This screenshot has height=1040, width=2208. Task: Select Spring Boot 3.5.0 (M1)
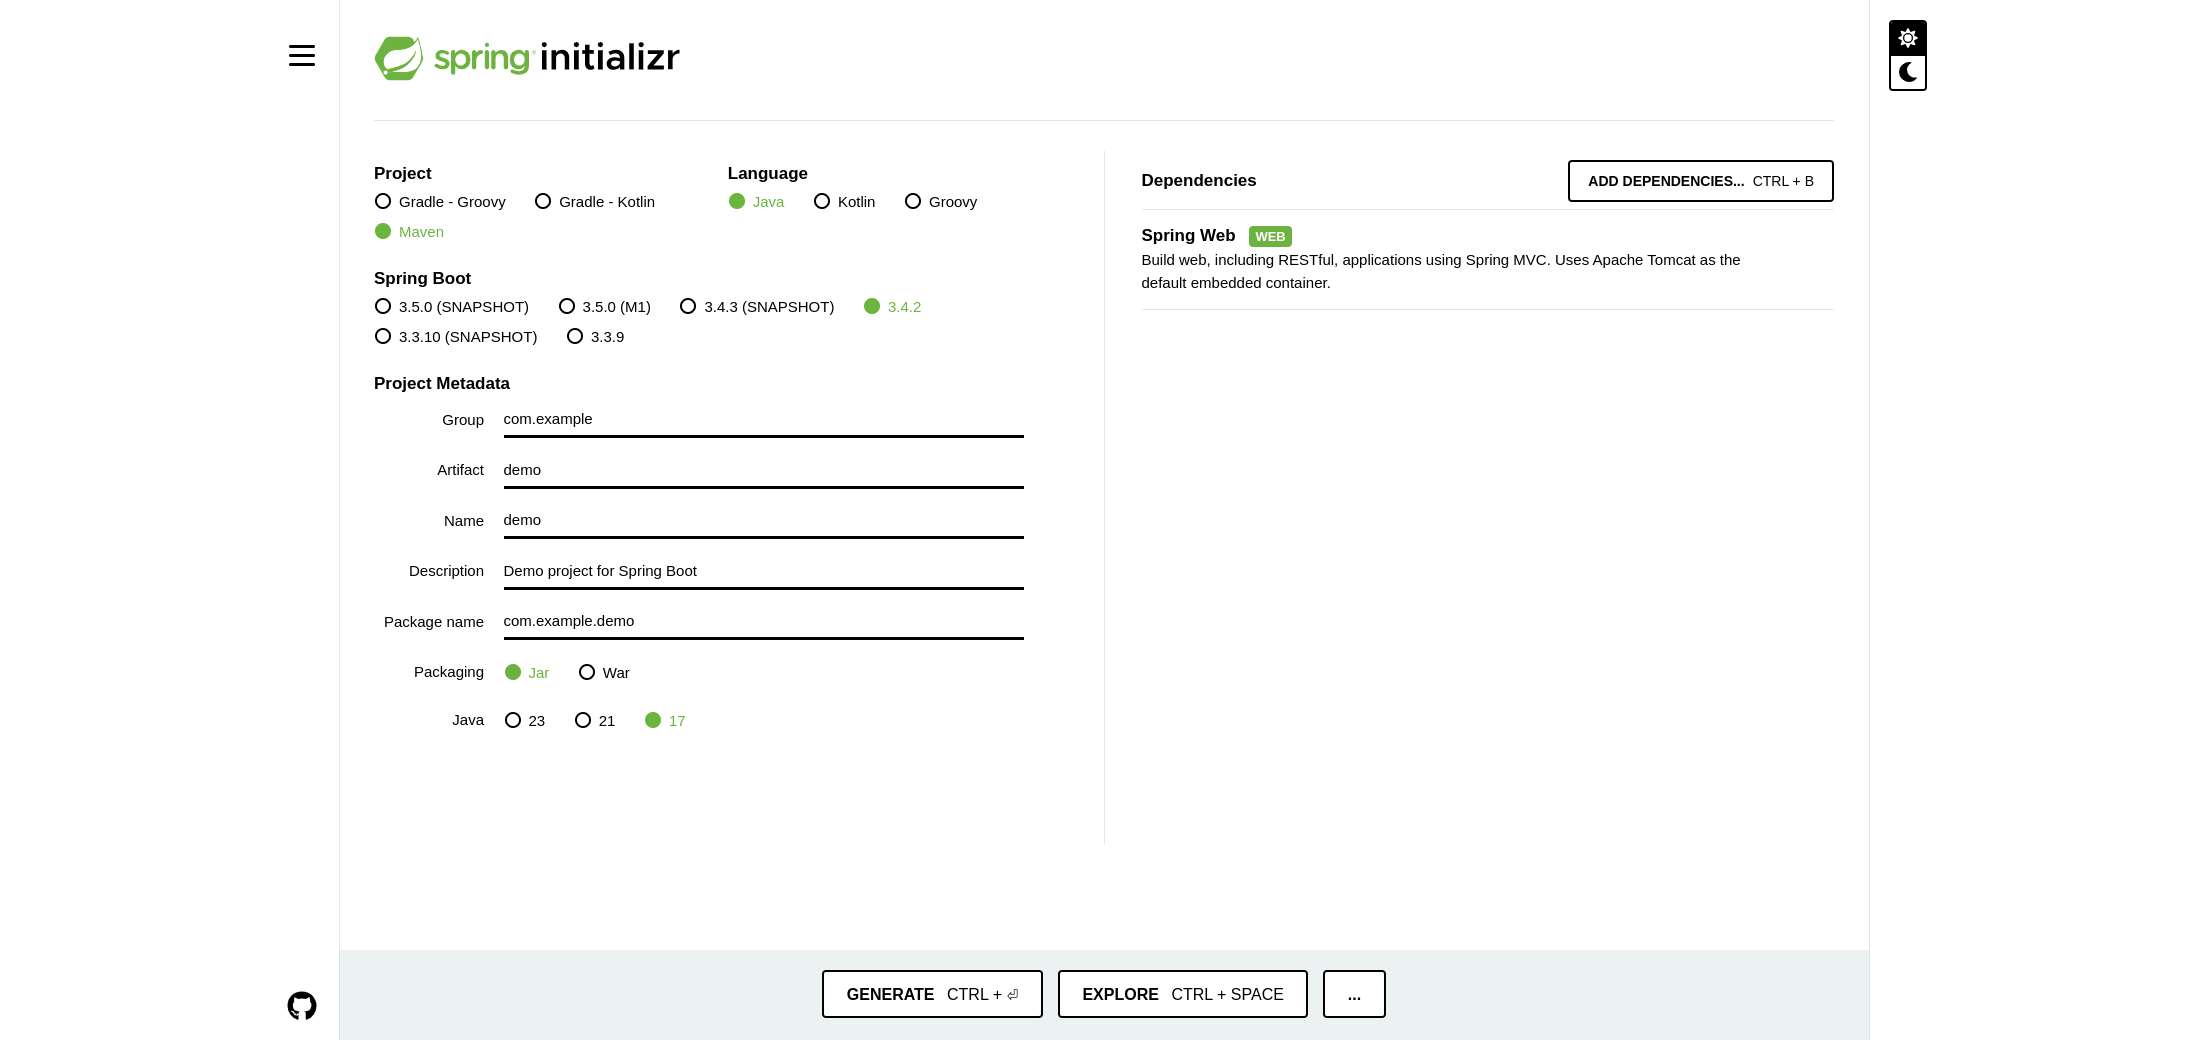(605, 307)
